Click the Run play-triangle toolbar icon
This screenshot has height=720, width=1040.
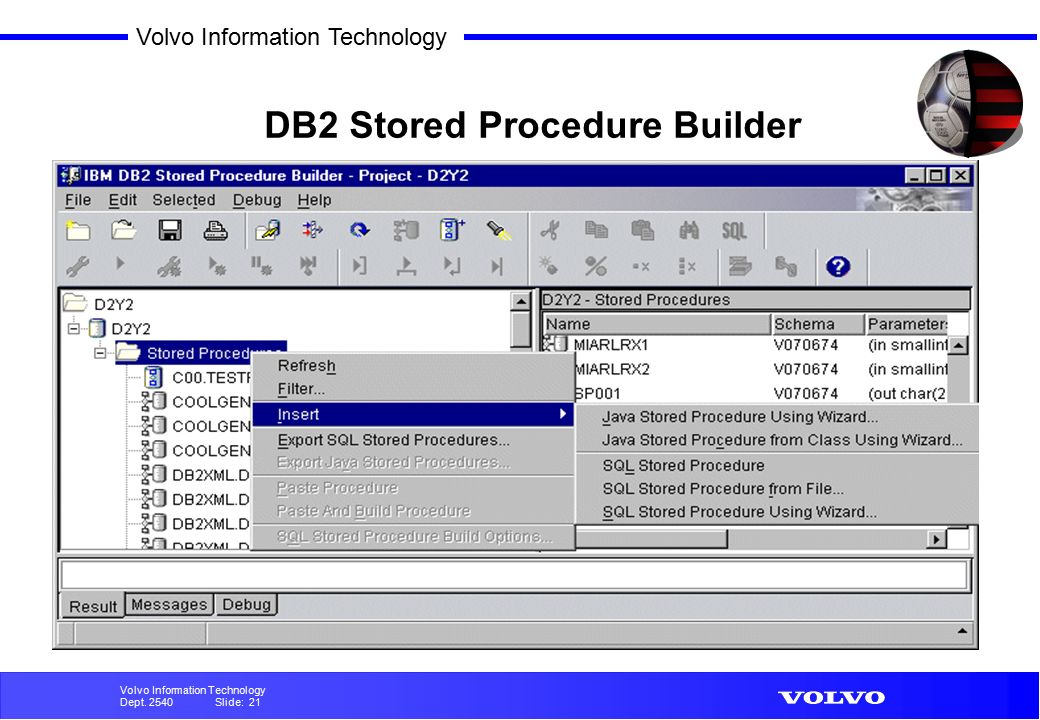(x=120, y=264)
